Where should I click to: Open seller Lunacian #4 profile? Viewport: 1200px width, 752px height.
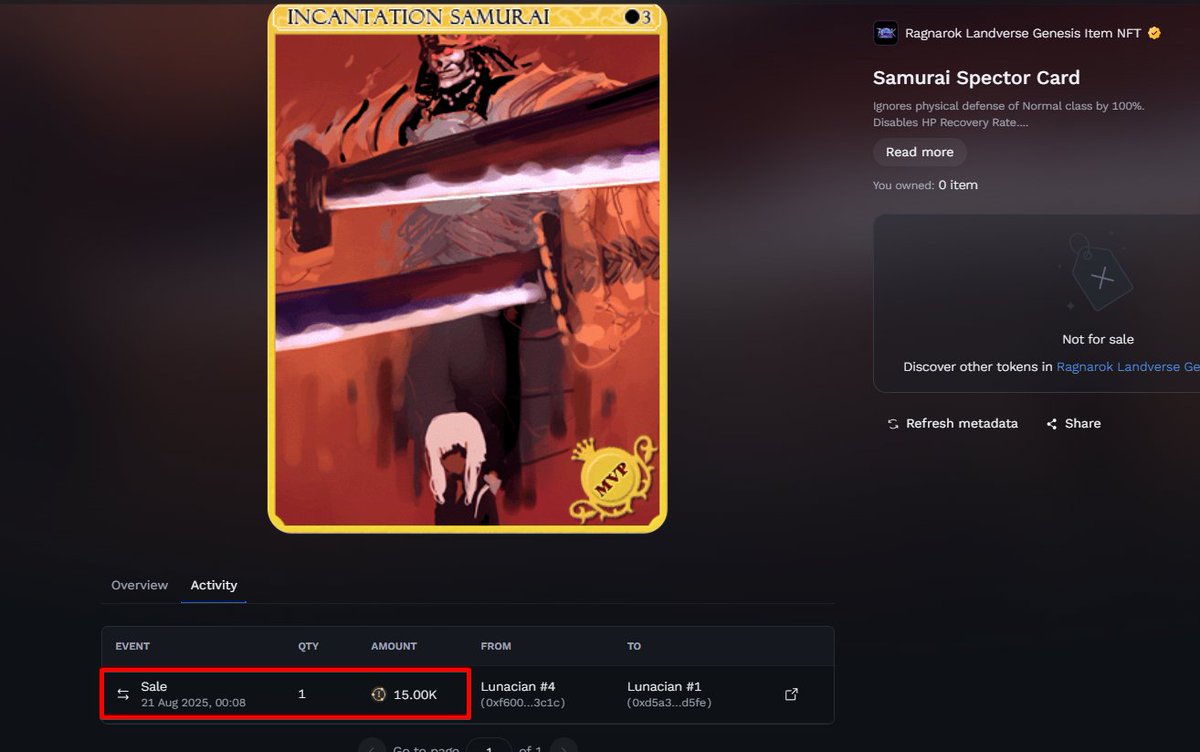click(x=518, y=687)
